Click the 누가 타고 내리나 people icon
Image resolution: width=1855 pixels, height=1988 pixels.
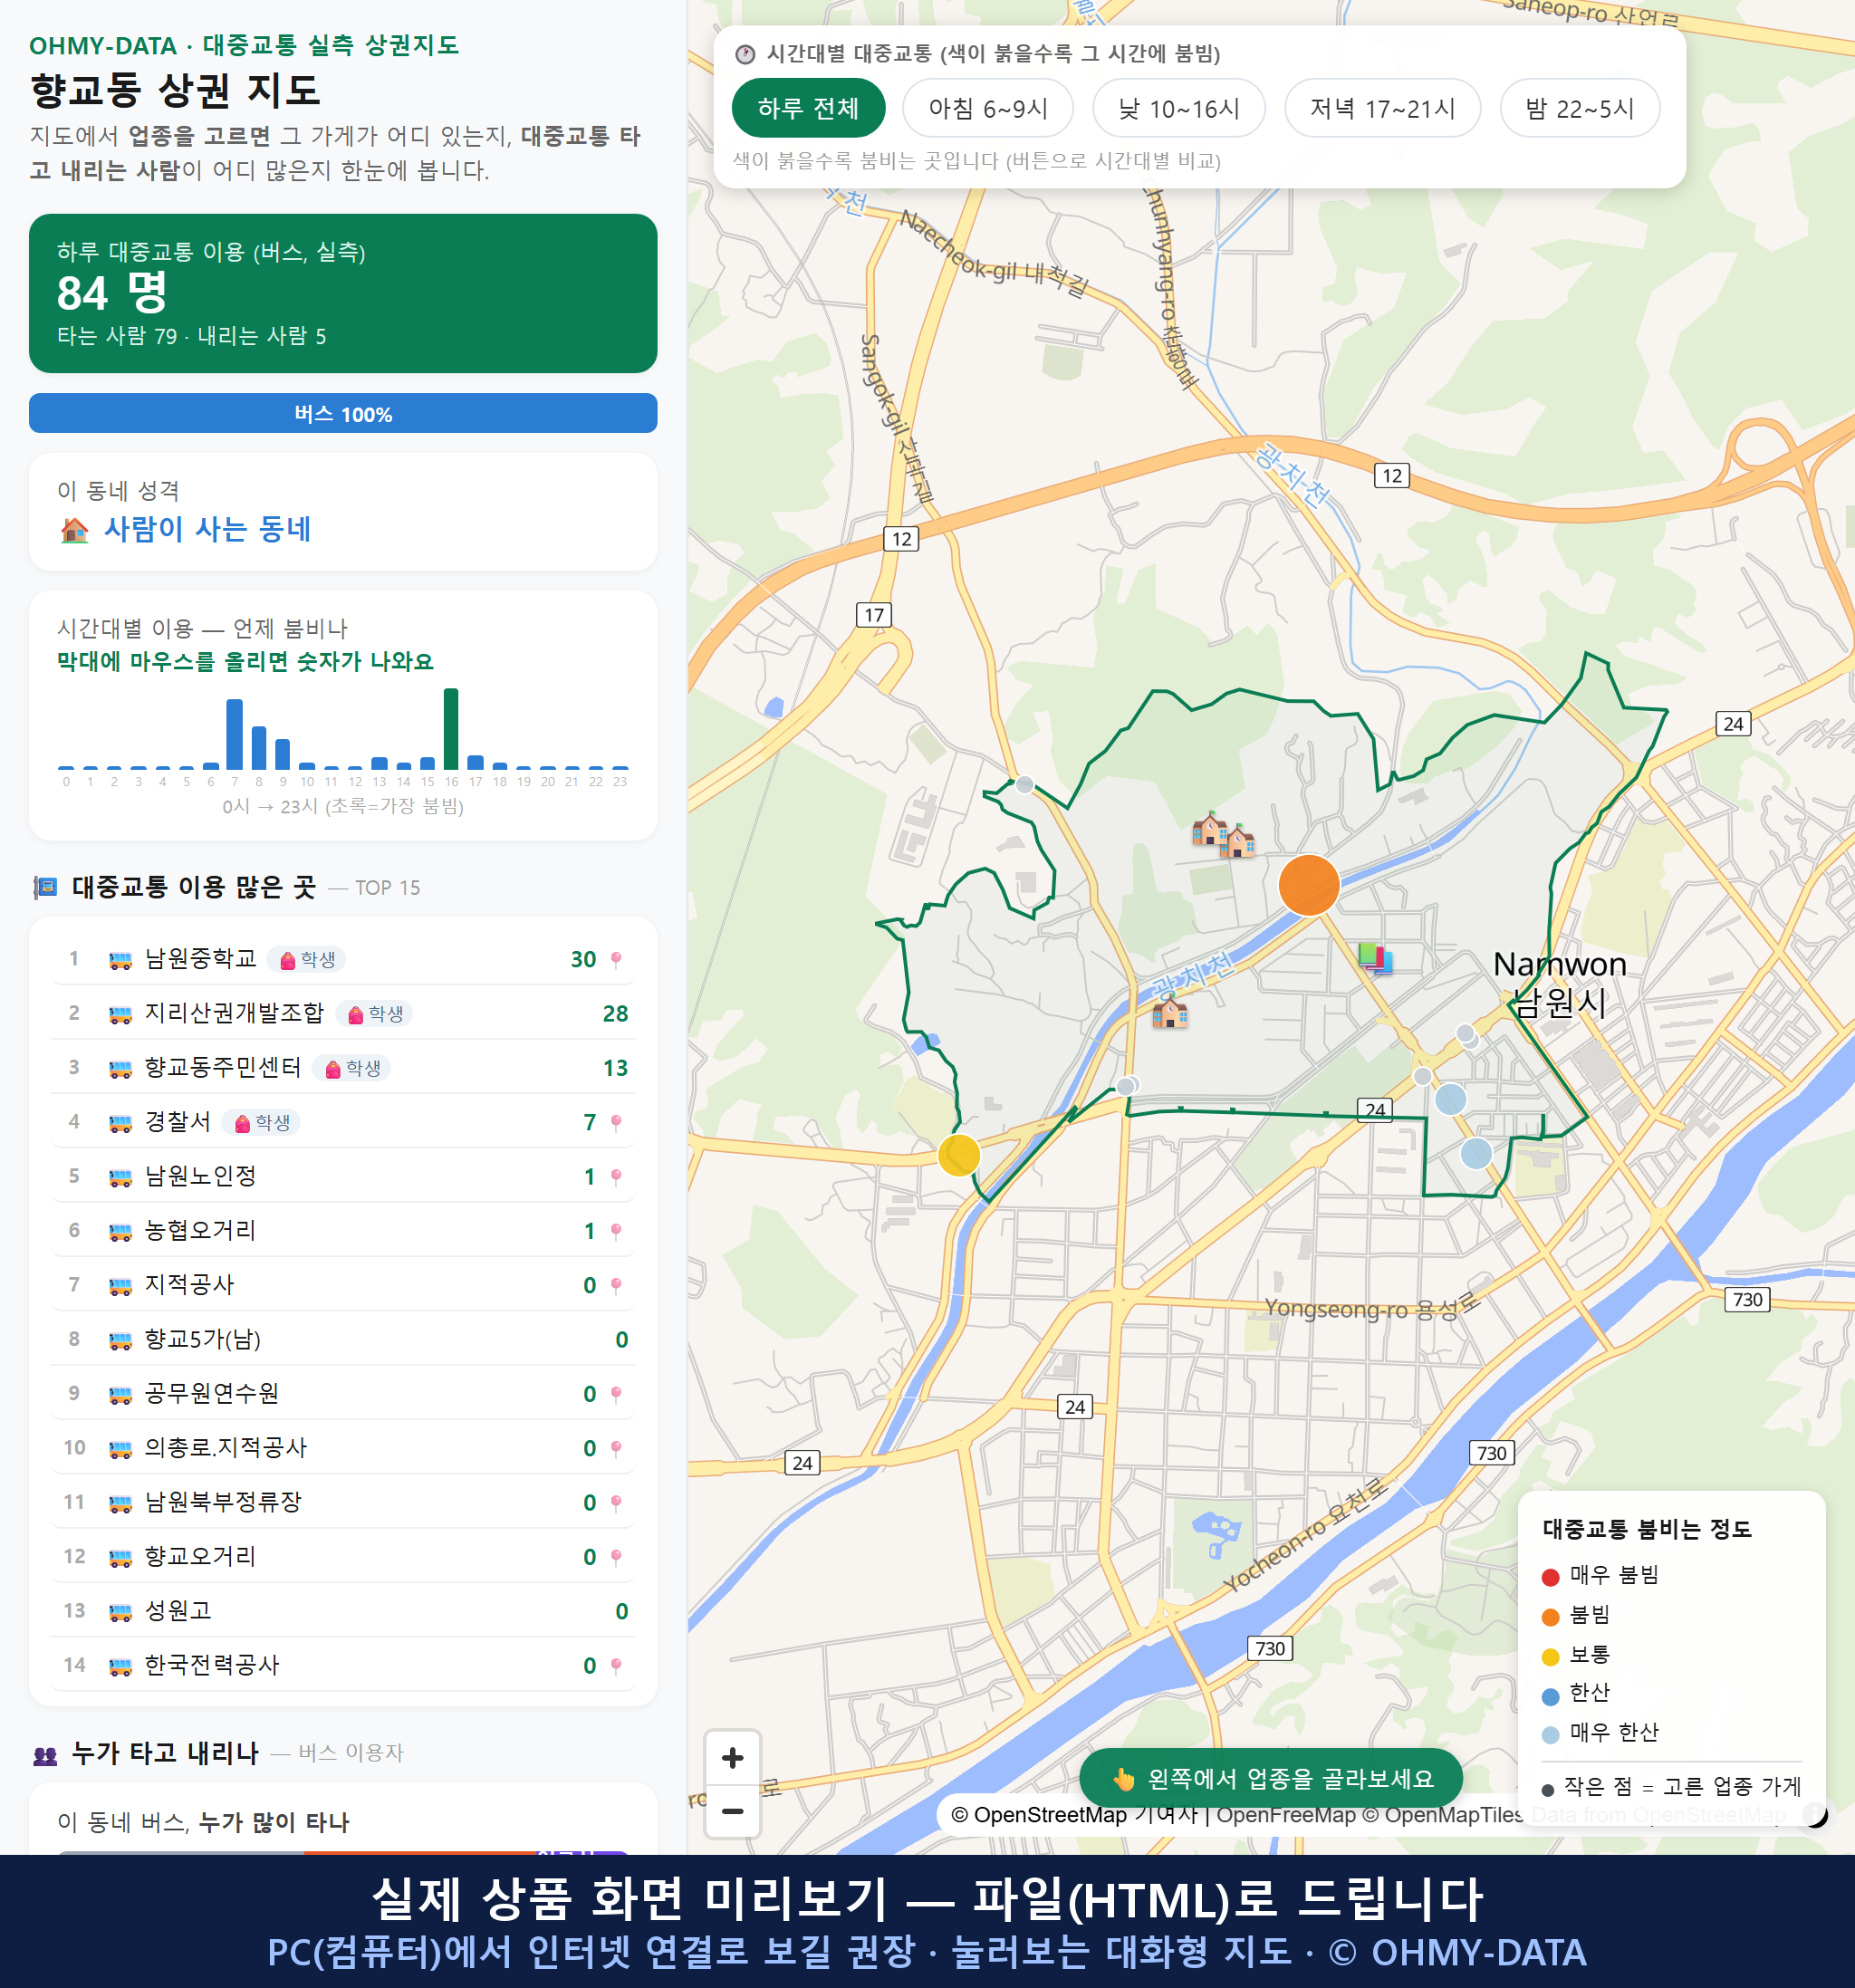(45, 1755)
